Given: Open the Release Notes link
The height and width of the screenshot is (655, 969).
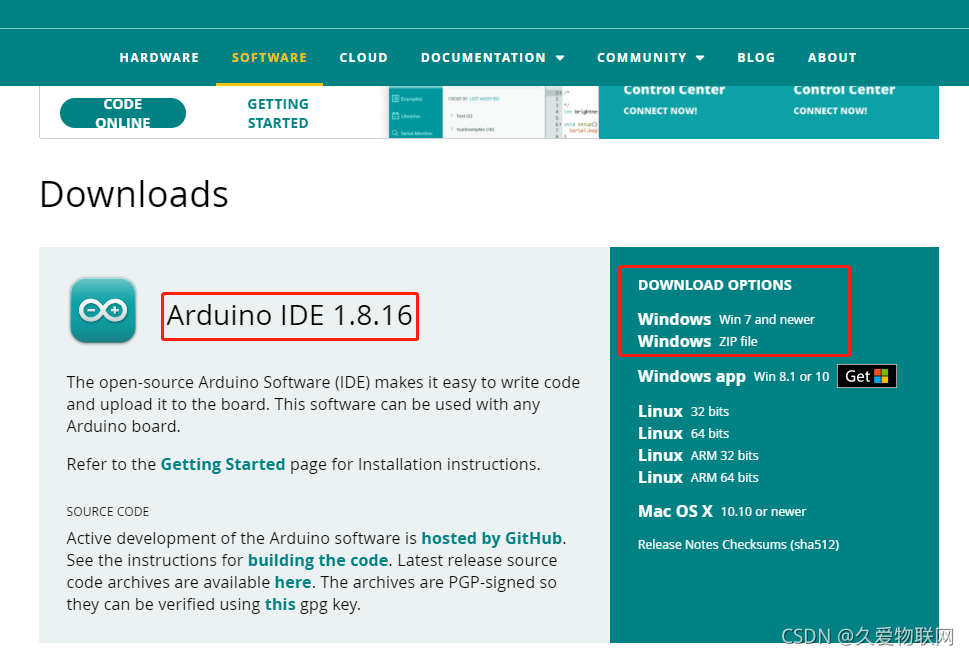Looking at the screenshot, I should click(679, 544).
